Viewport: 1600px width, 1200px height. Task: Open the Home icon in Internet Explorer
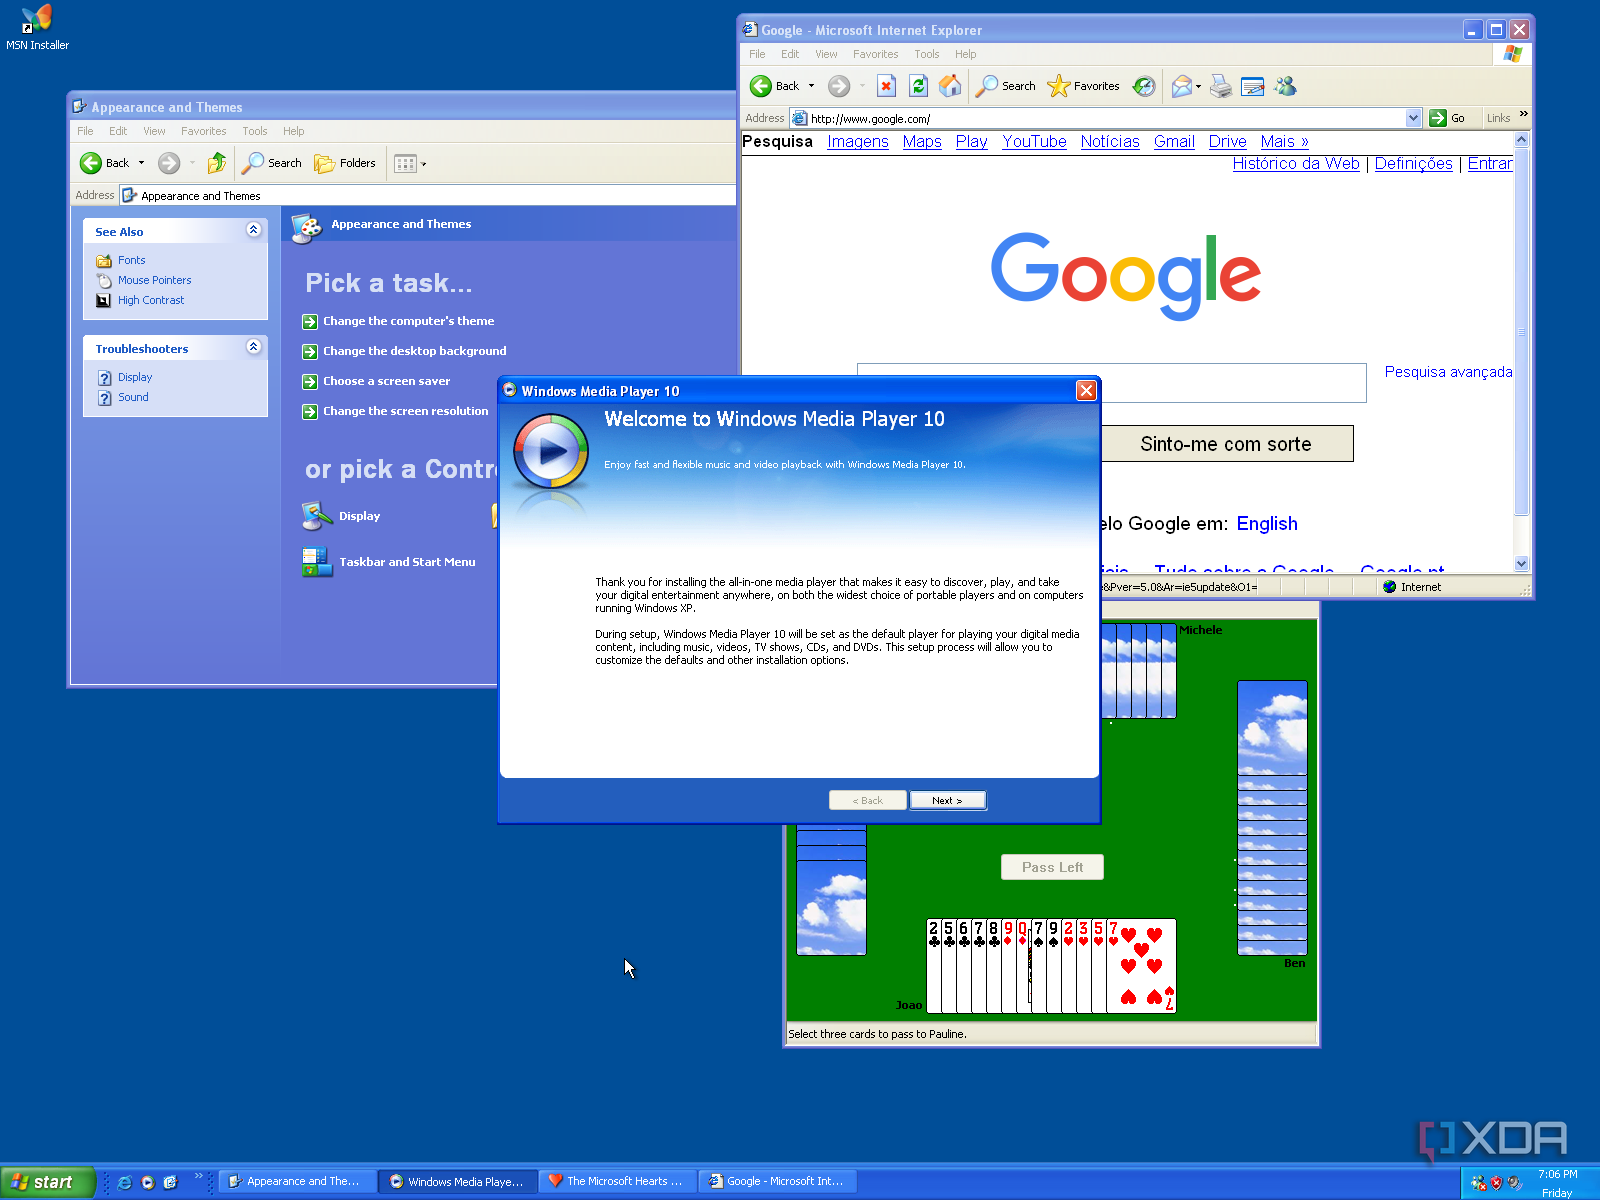coord(950,87)
